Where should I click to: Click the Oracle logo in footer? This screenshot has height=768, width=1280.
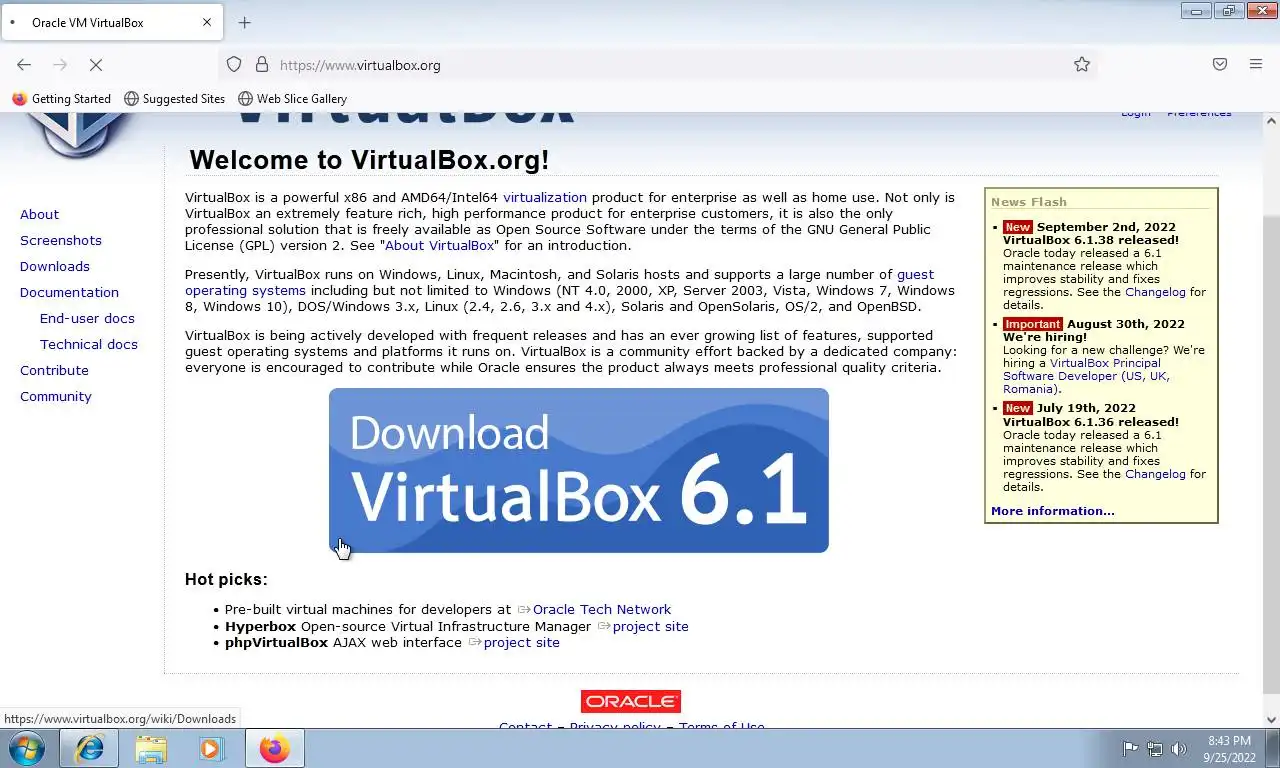[x=631, y=701]
